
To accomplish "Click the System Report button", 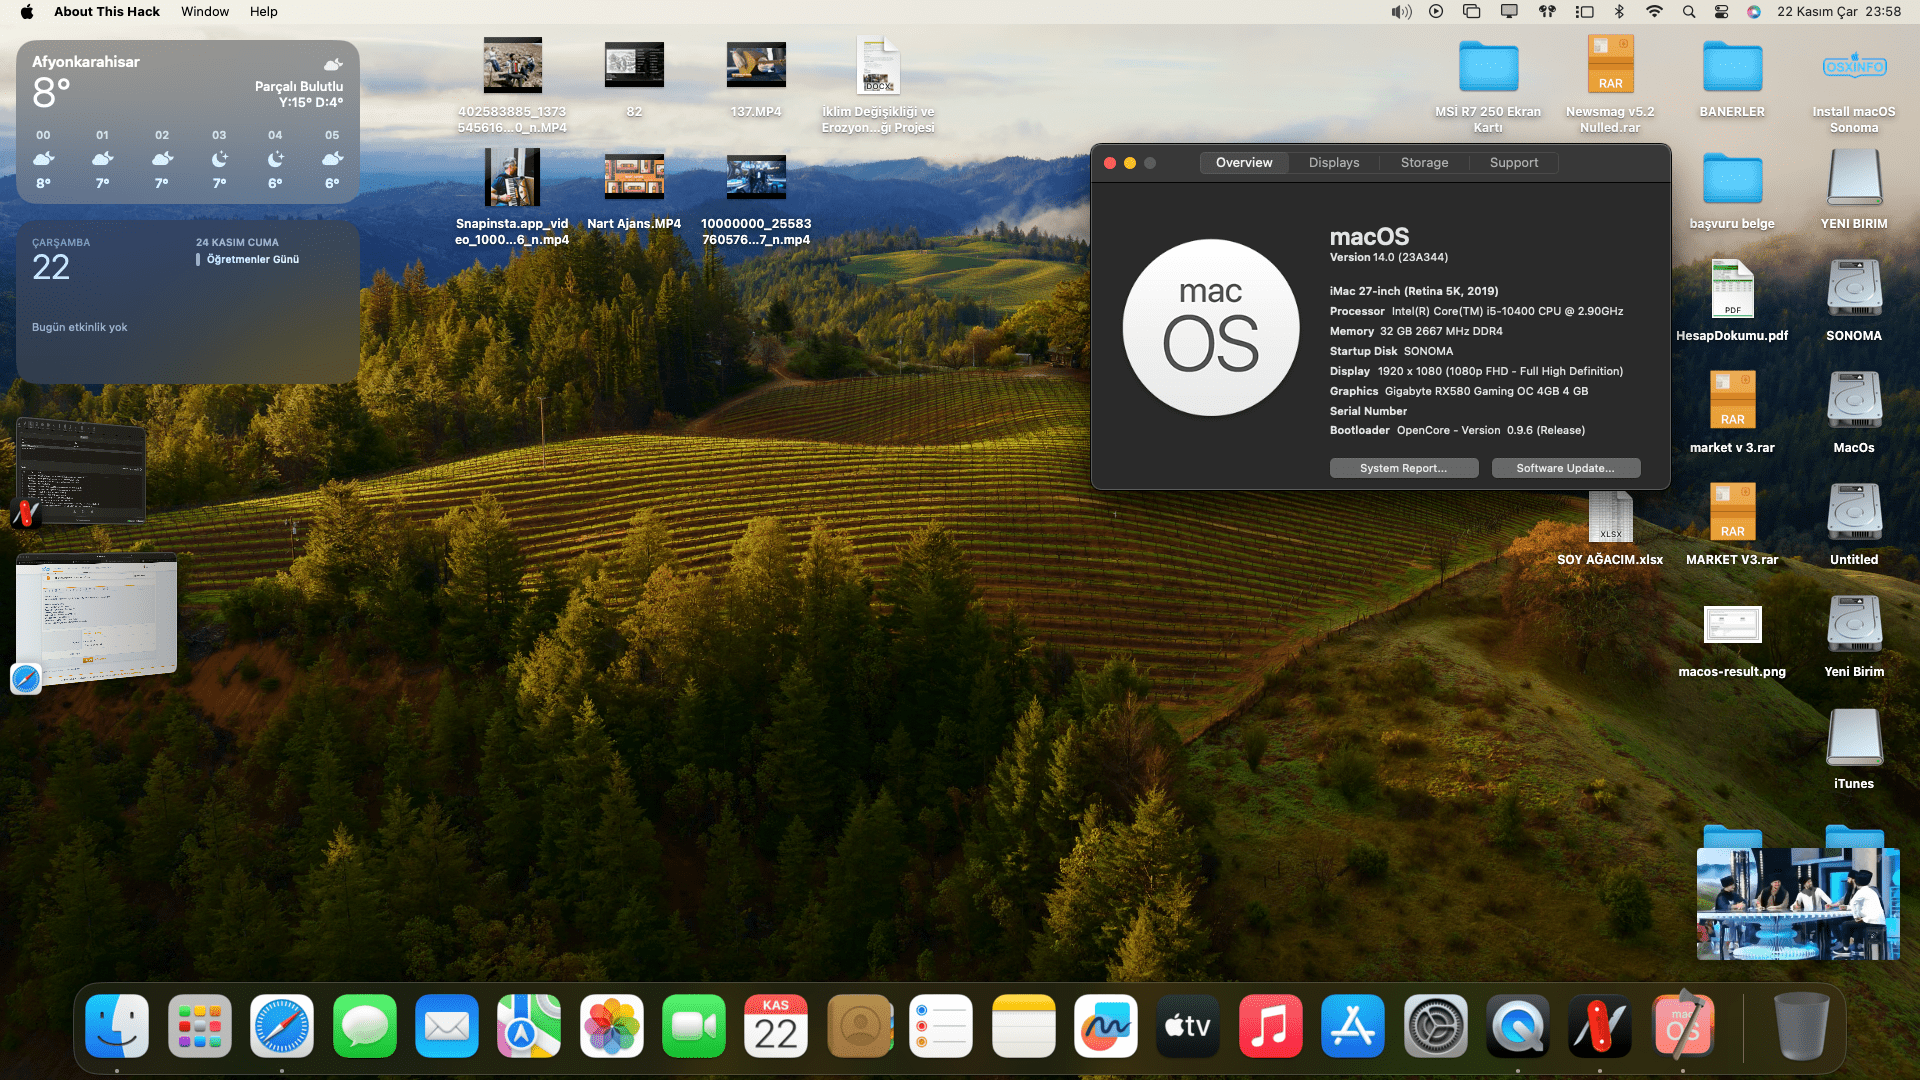I will click(1403, 468).
